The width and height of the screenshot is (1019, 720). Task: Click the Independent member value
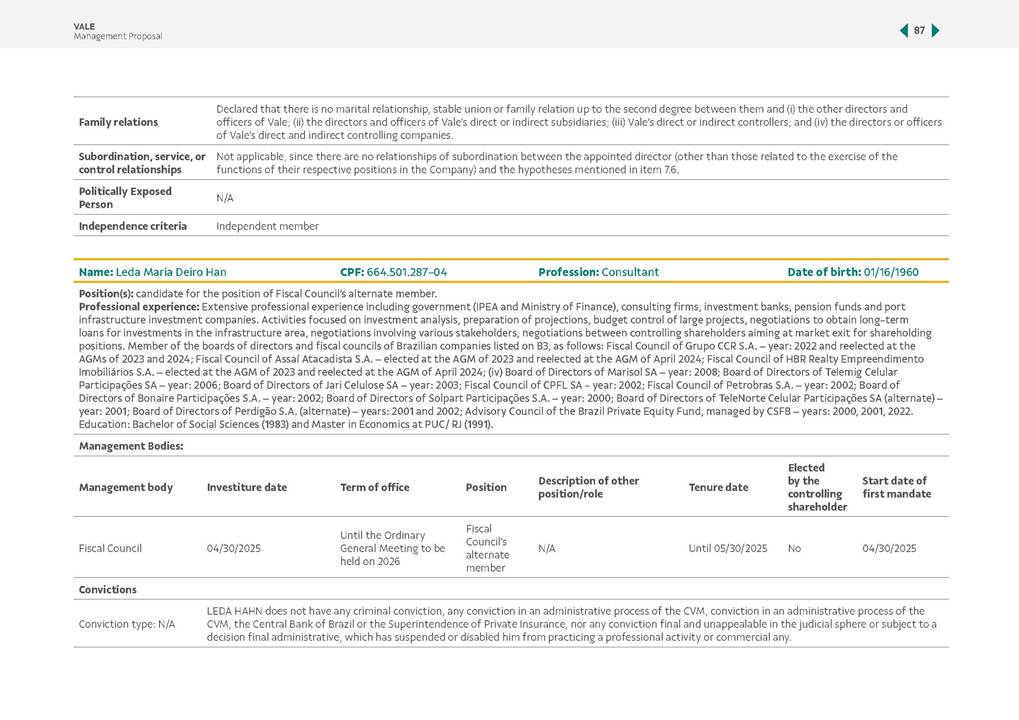pos(267,226)
